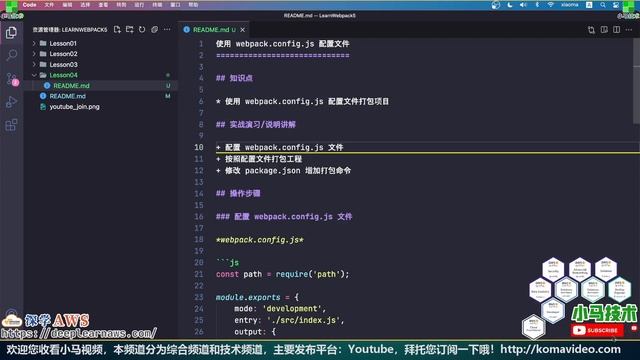Click the '```js' code fence line
640x360 pixels.
pos(228,263)
